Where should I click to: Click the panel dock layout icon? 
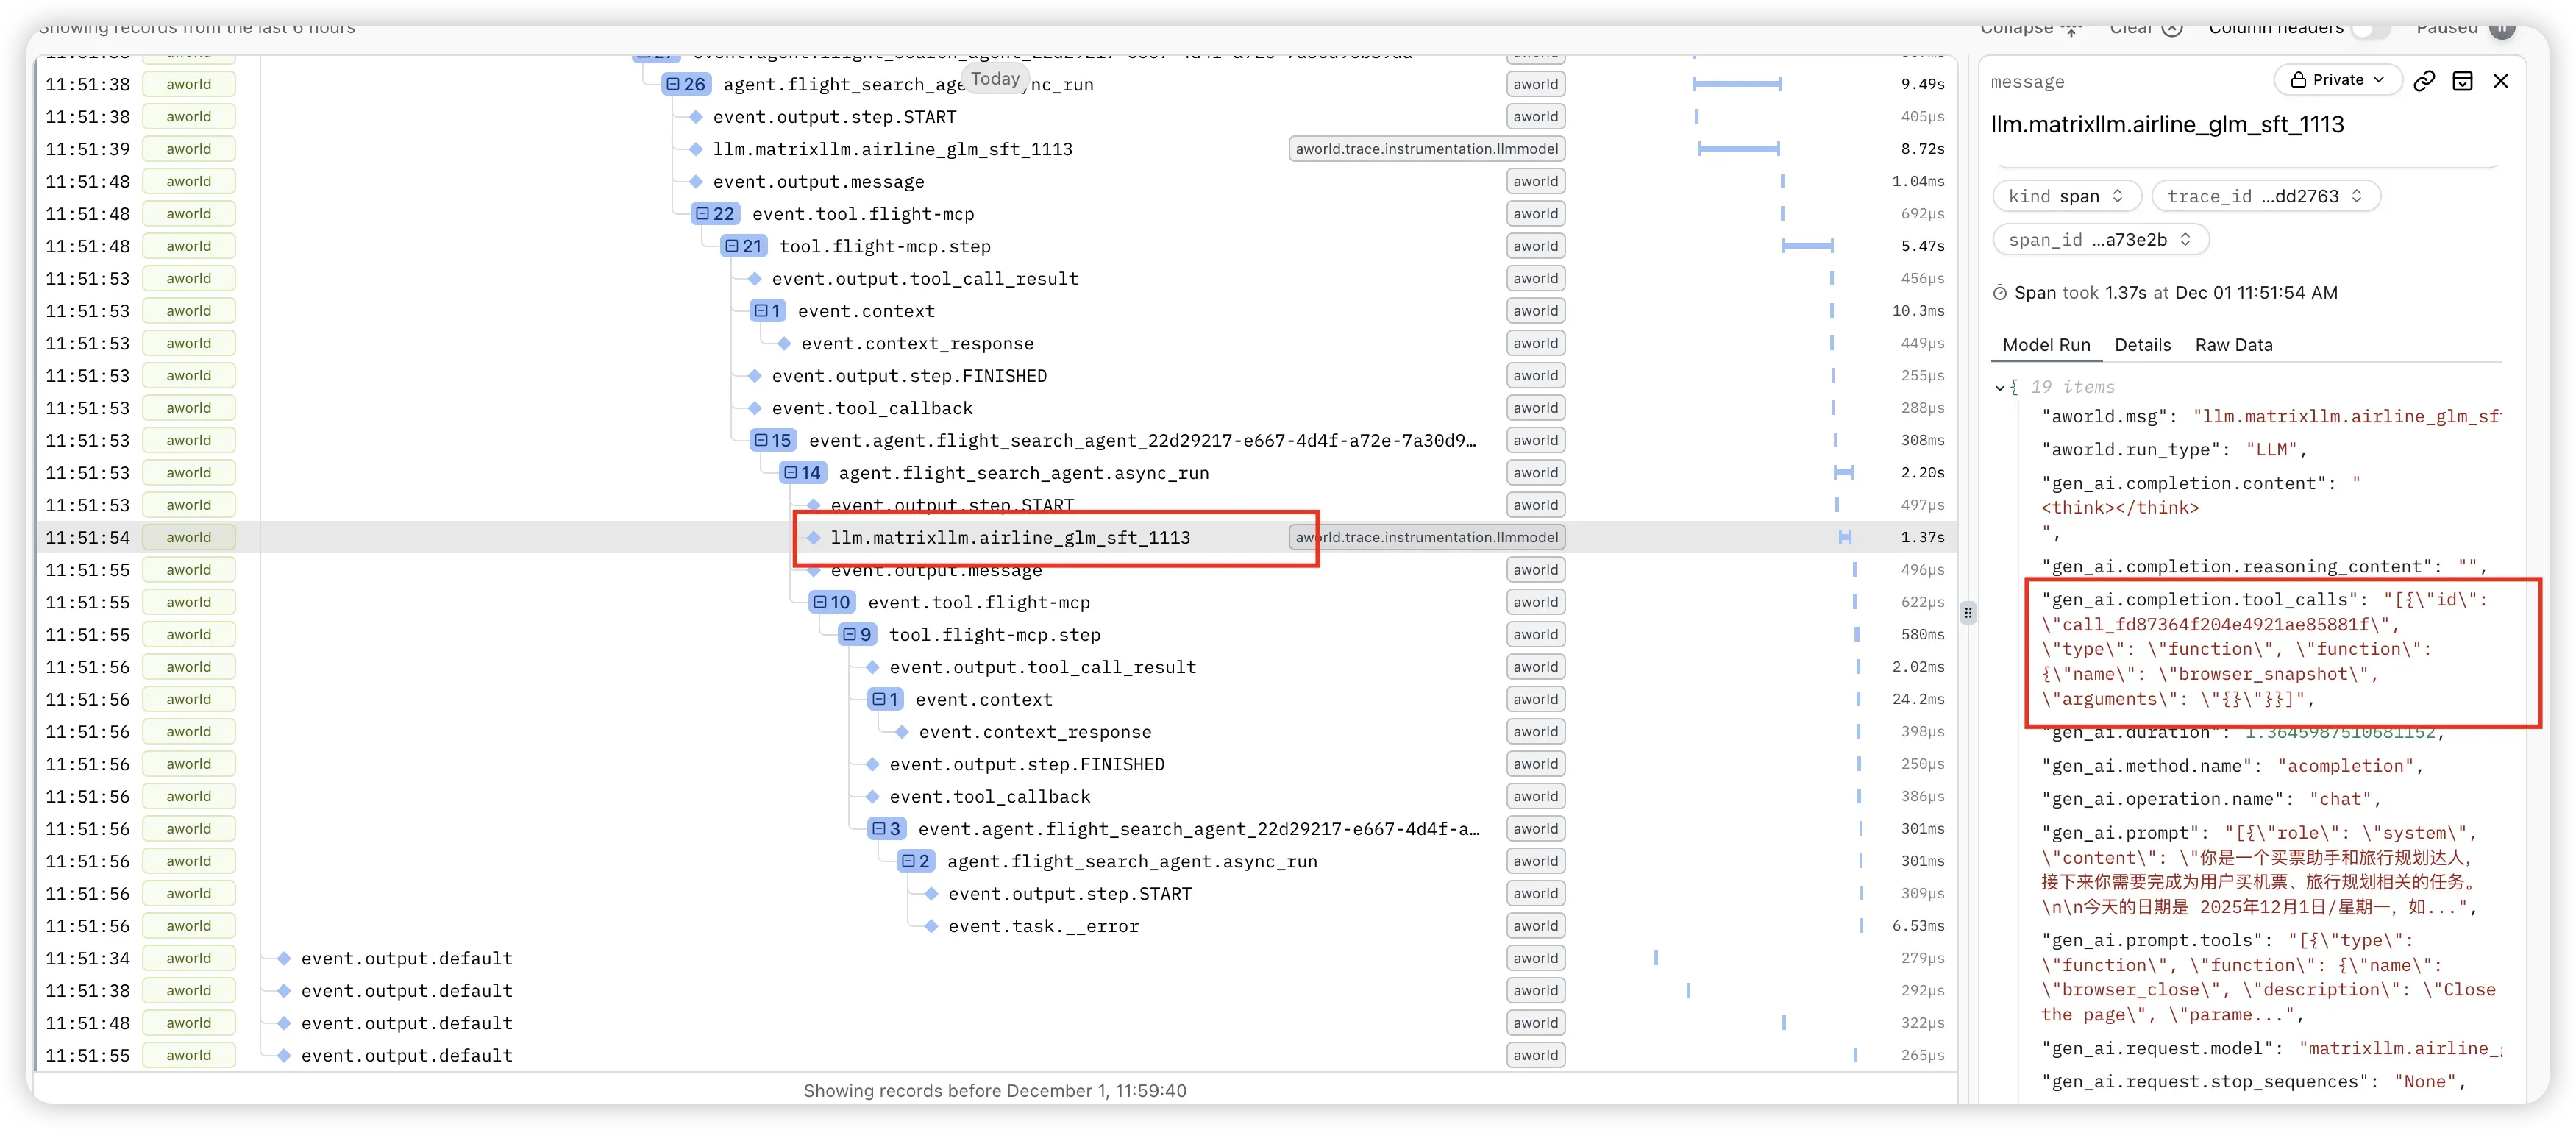(x=2463, y=81)
